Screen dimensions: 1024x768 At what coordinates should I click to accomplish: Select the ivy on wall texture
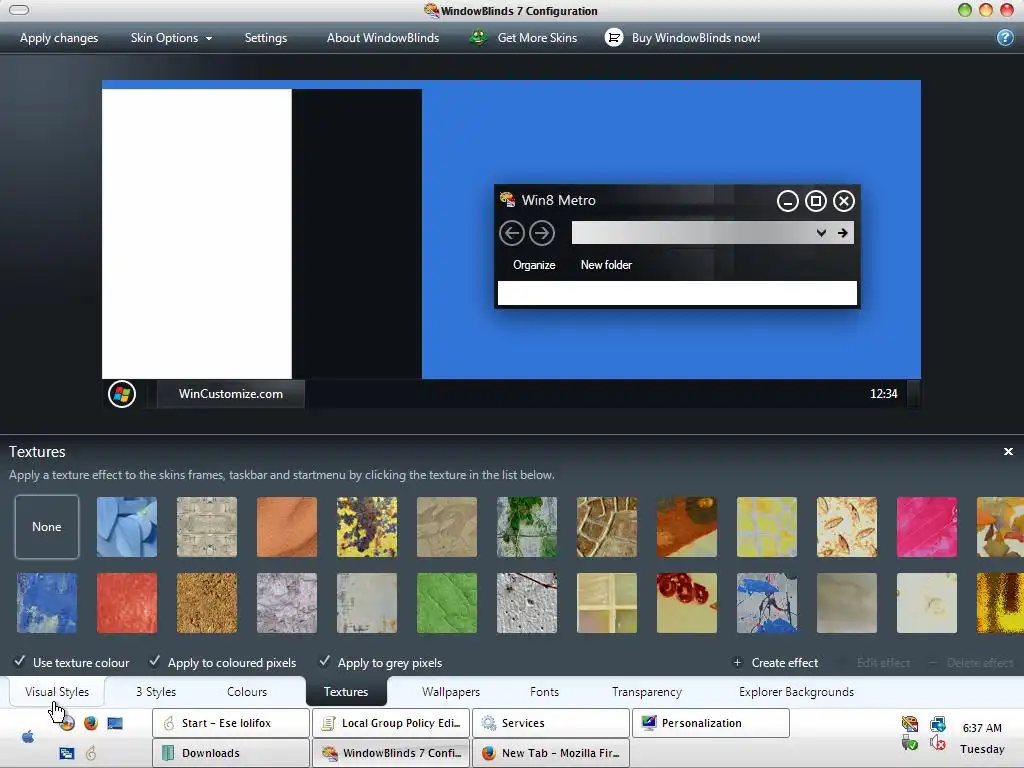(527, 527)
